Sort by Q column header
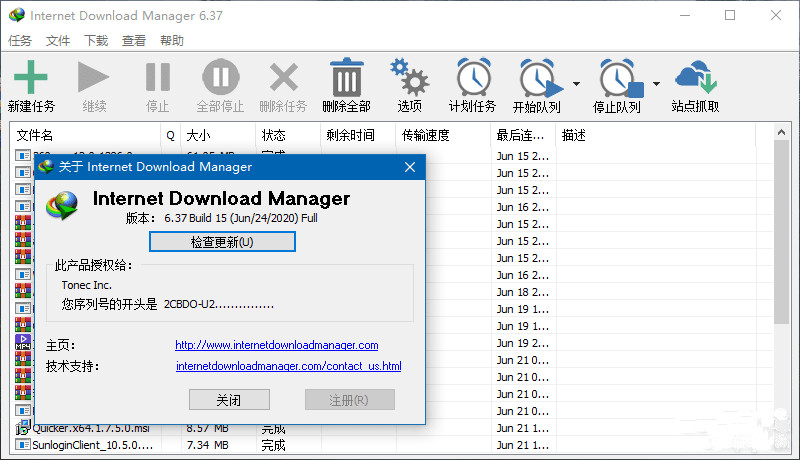 coord(170,135)
